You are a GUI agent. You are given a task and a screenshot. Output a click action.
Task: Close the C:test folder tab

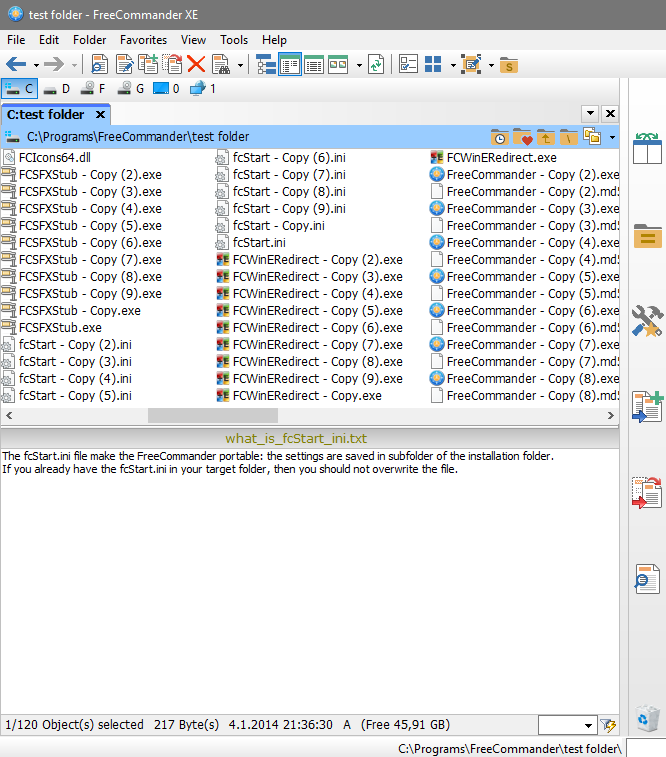[x=100, y=114]
